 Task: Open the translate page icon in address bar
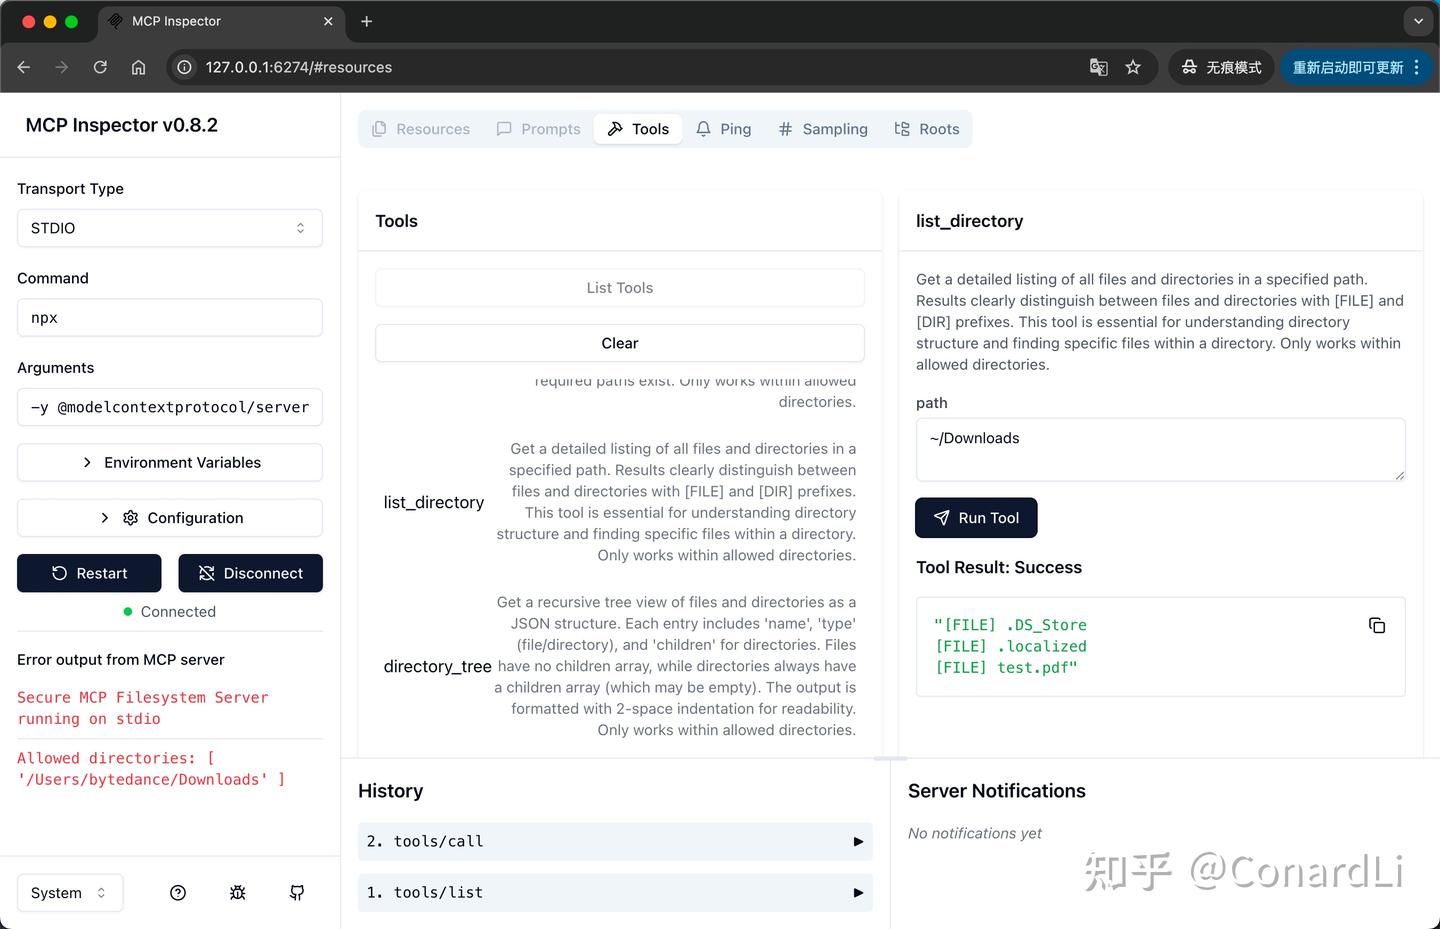coord(1098,67)
